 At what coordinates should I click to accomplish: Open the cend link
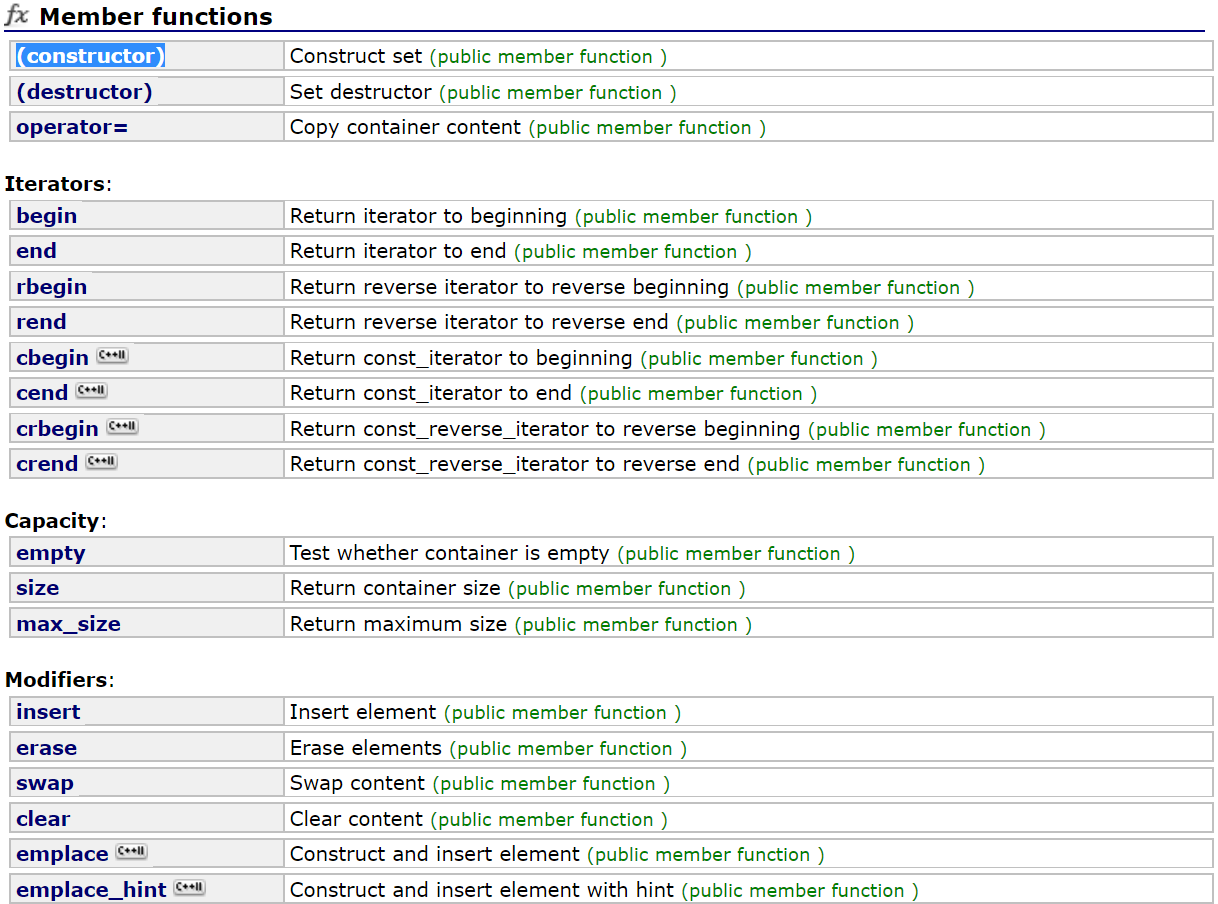42,393
